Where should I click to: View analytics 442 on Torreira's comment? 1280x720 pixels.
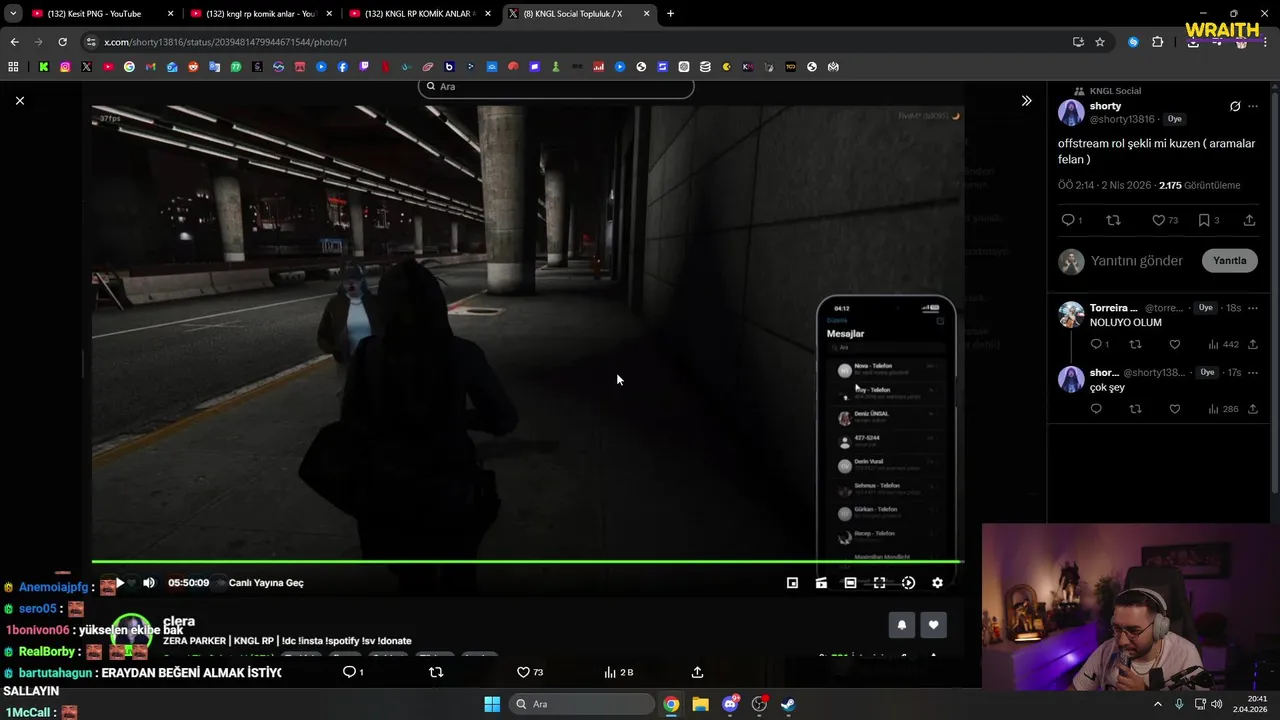1222,344
